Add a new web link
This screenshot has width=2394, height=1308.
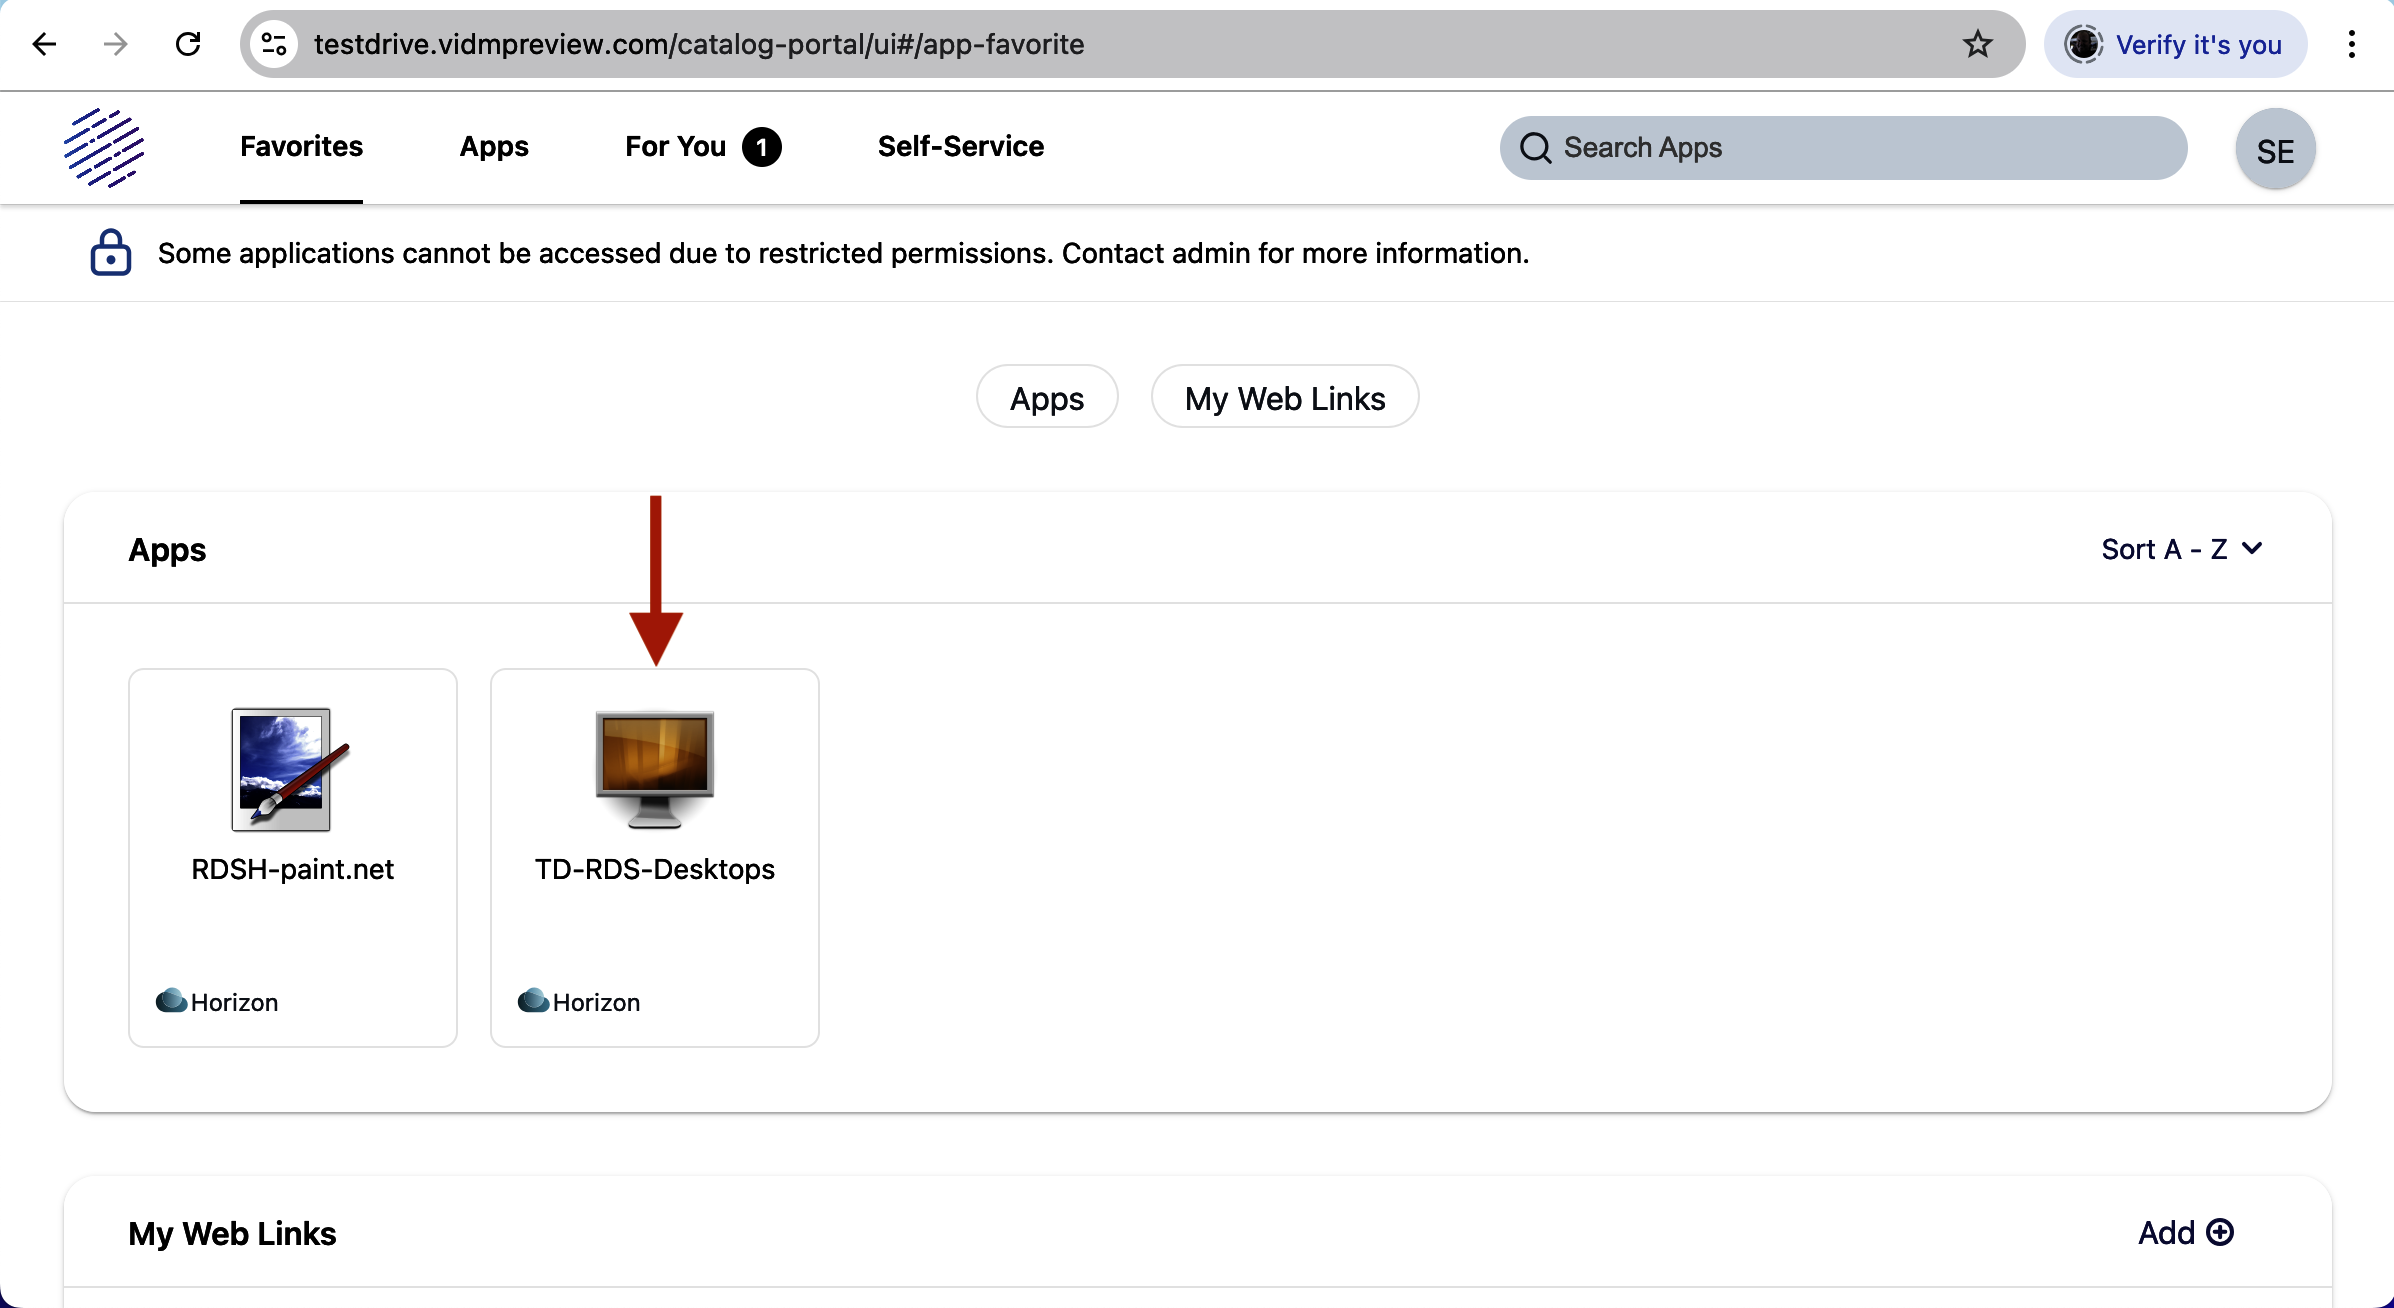pyautogui.click(x=2185, y=1233)
